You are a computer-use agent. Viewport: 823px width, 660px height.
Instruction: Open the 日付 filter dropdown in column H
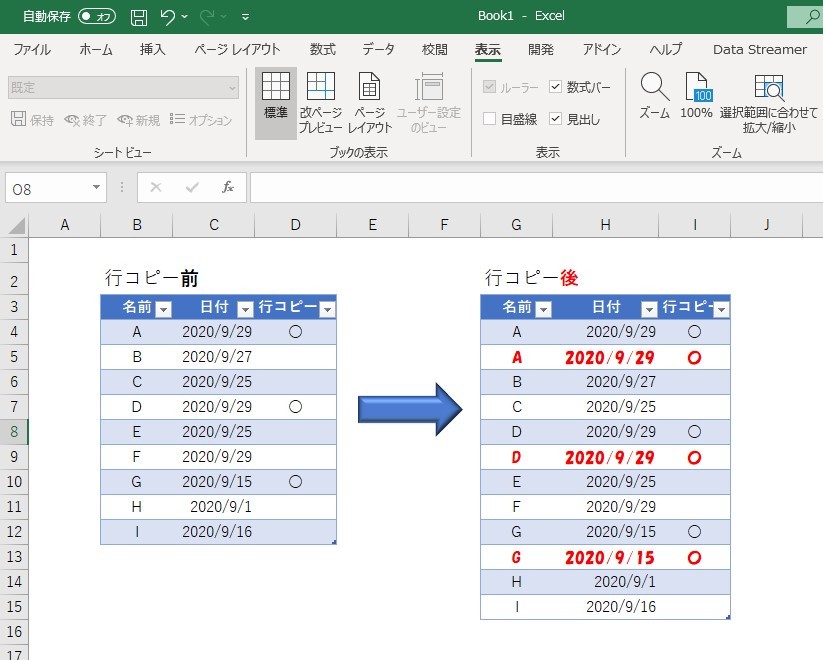pos(649,310)
